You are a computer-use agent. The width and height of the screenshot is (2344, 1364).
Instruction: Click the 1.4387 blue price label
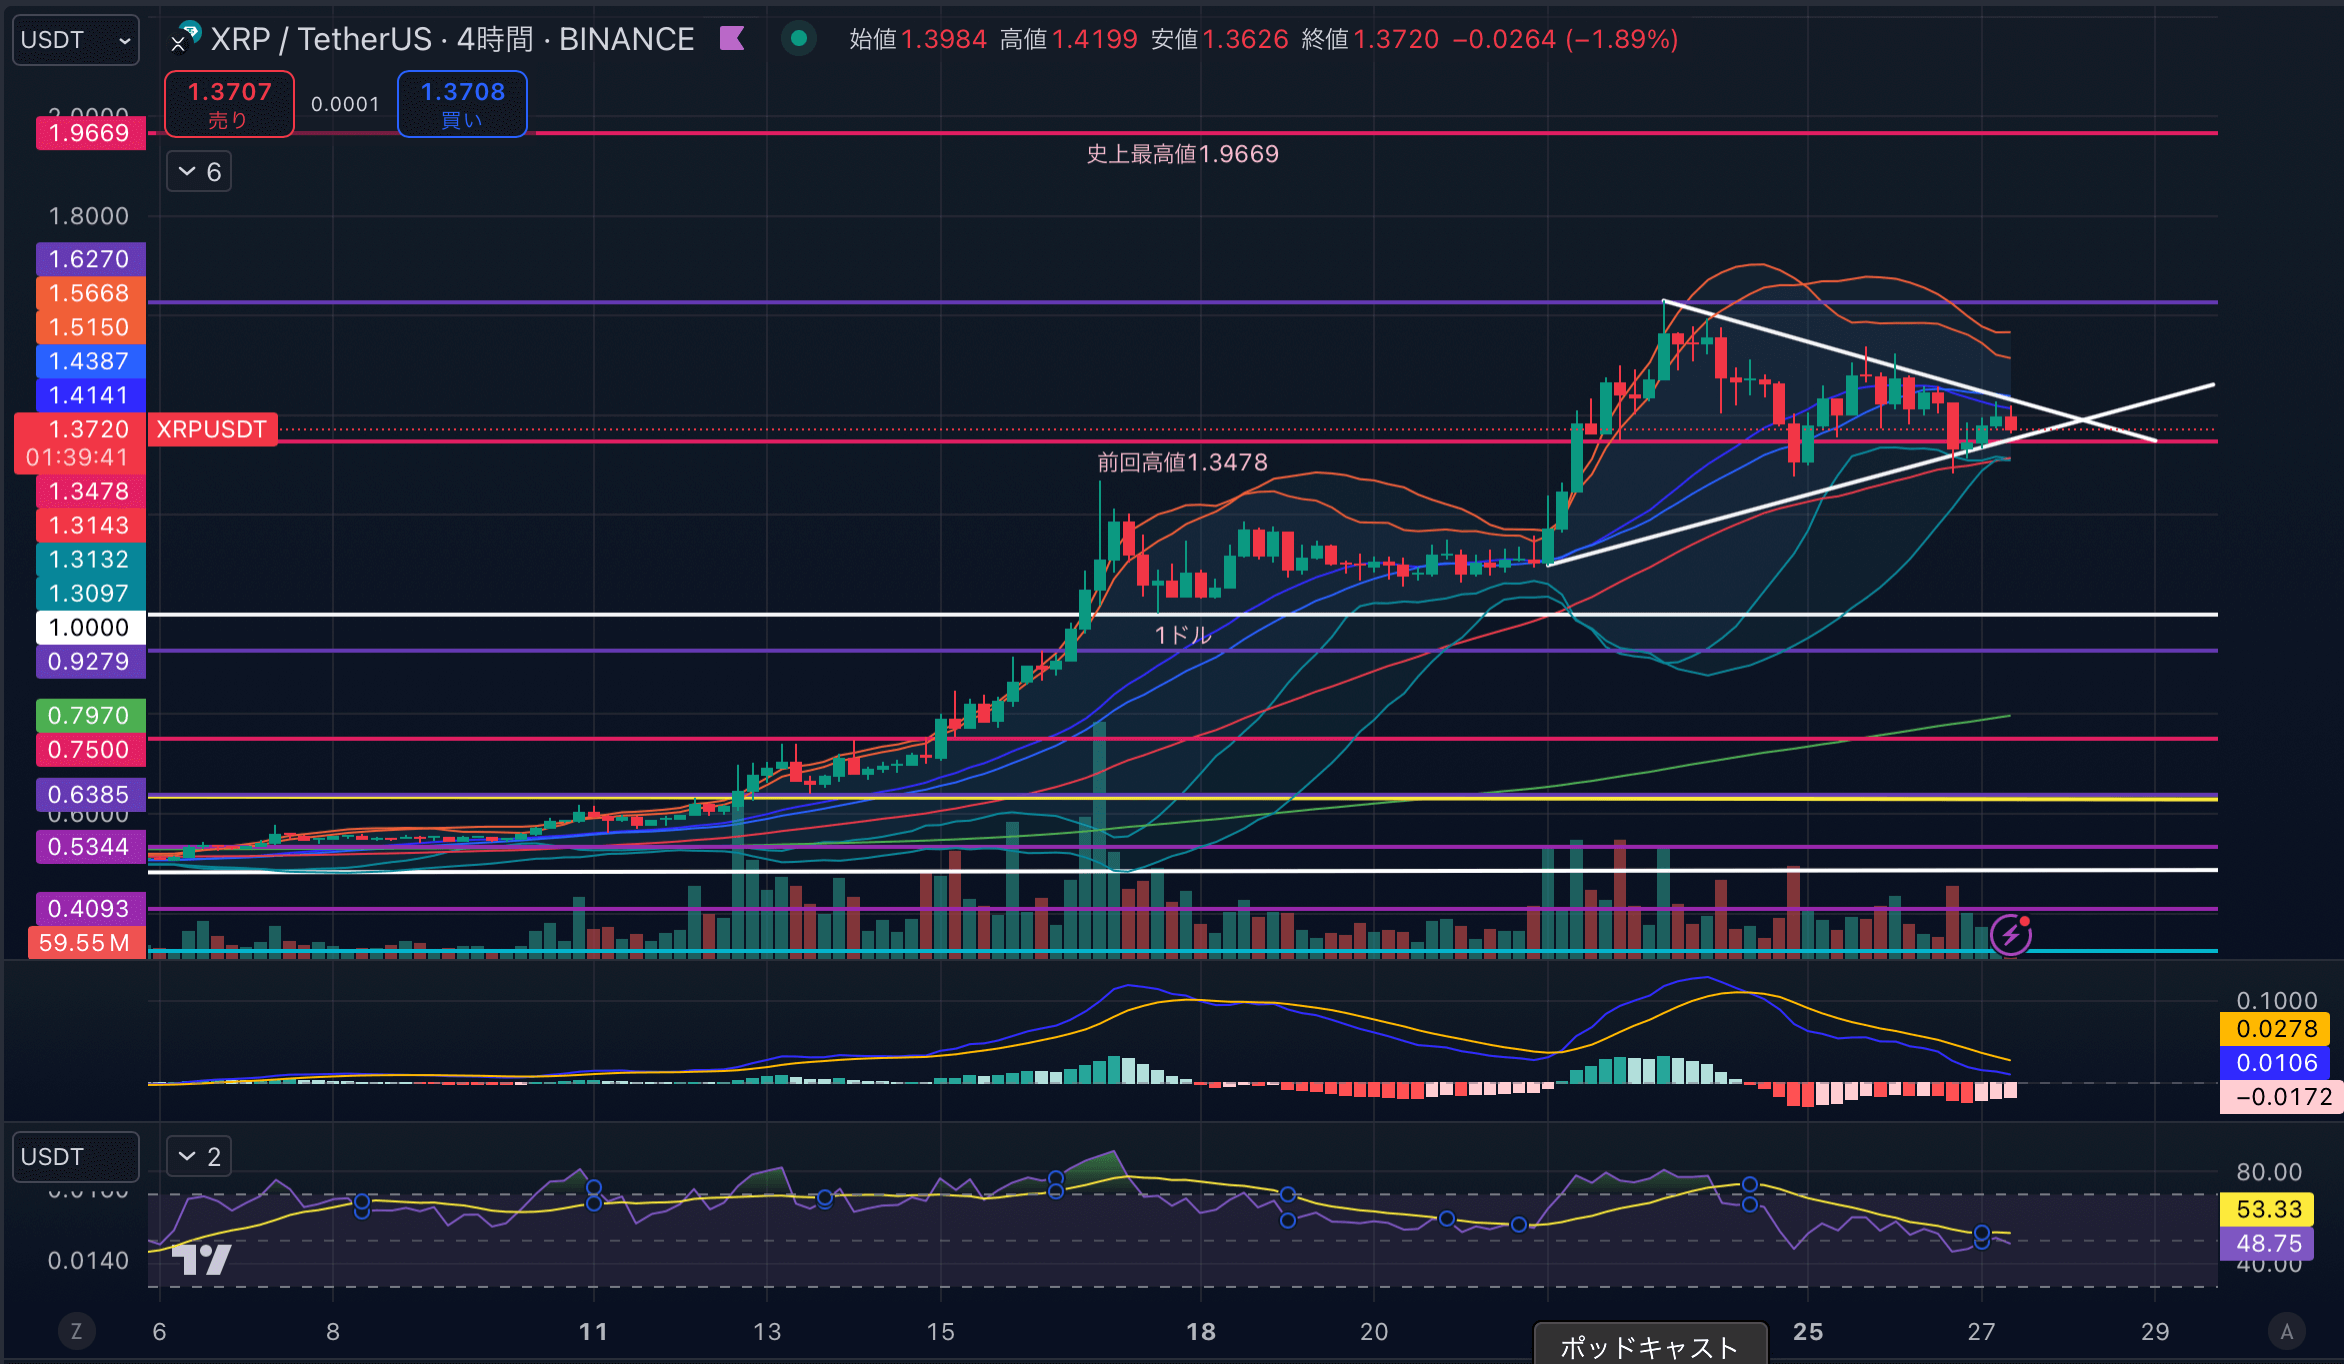coord(90,361)
